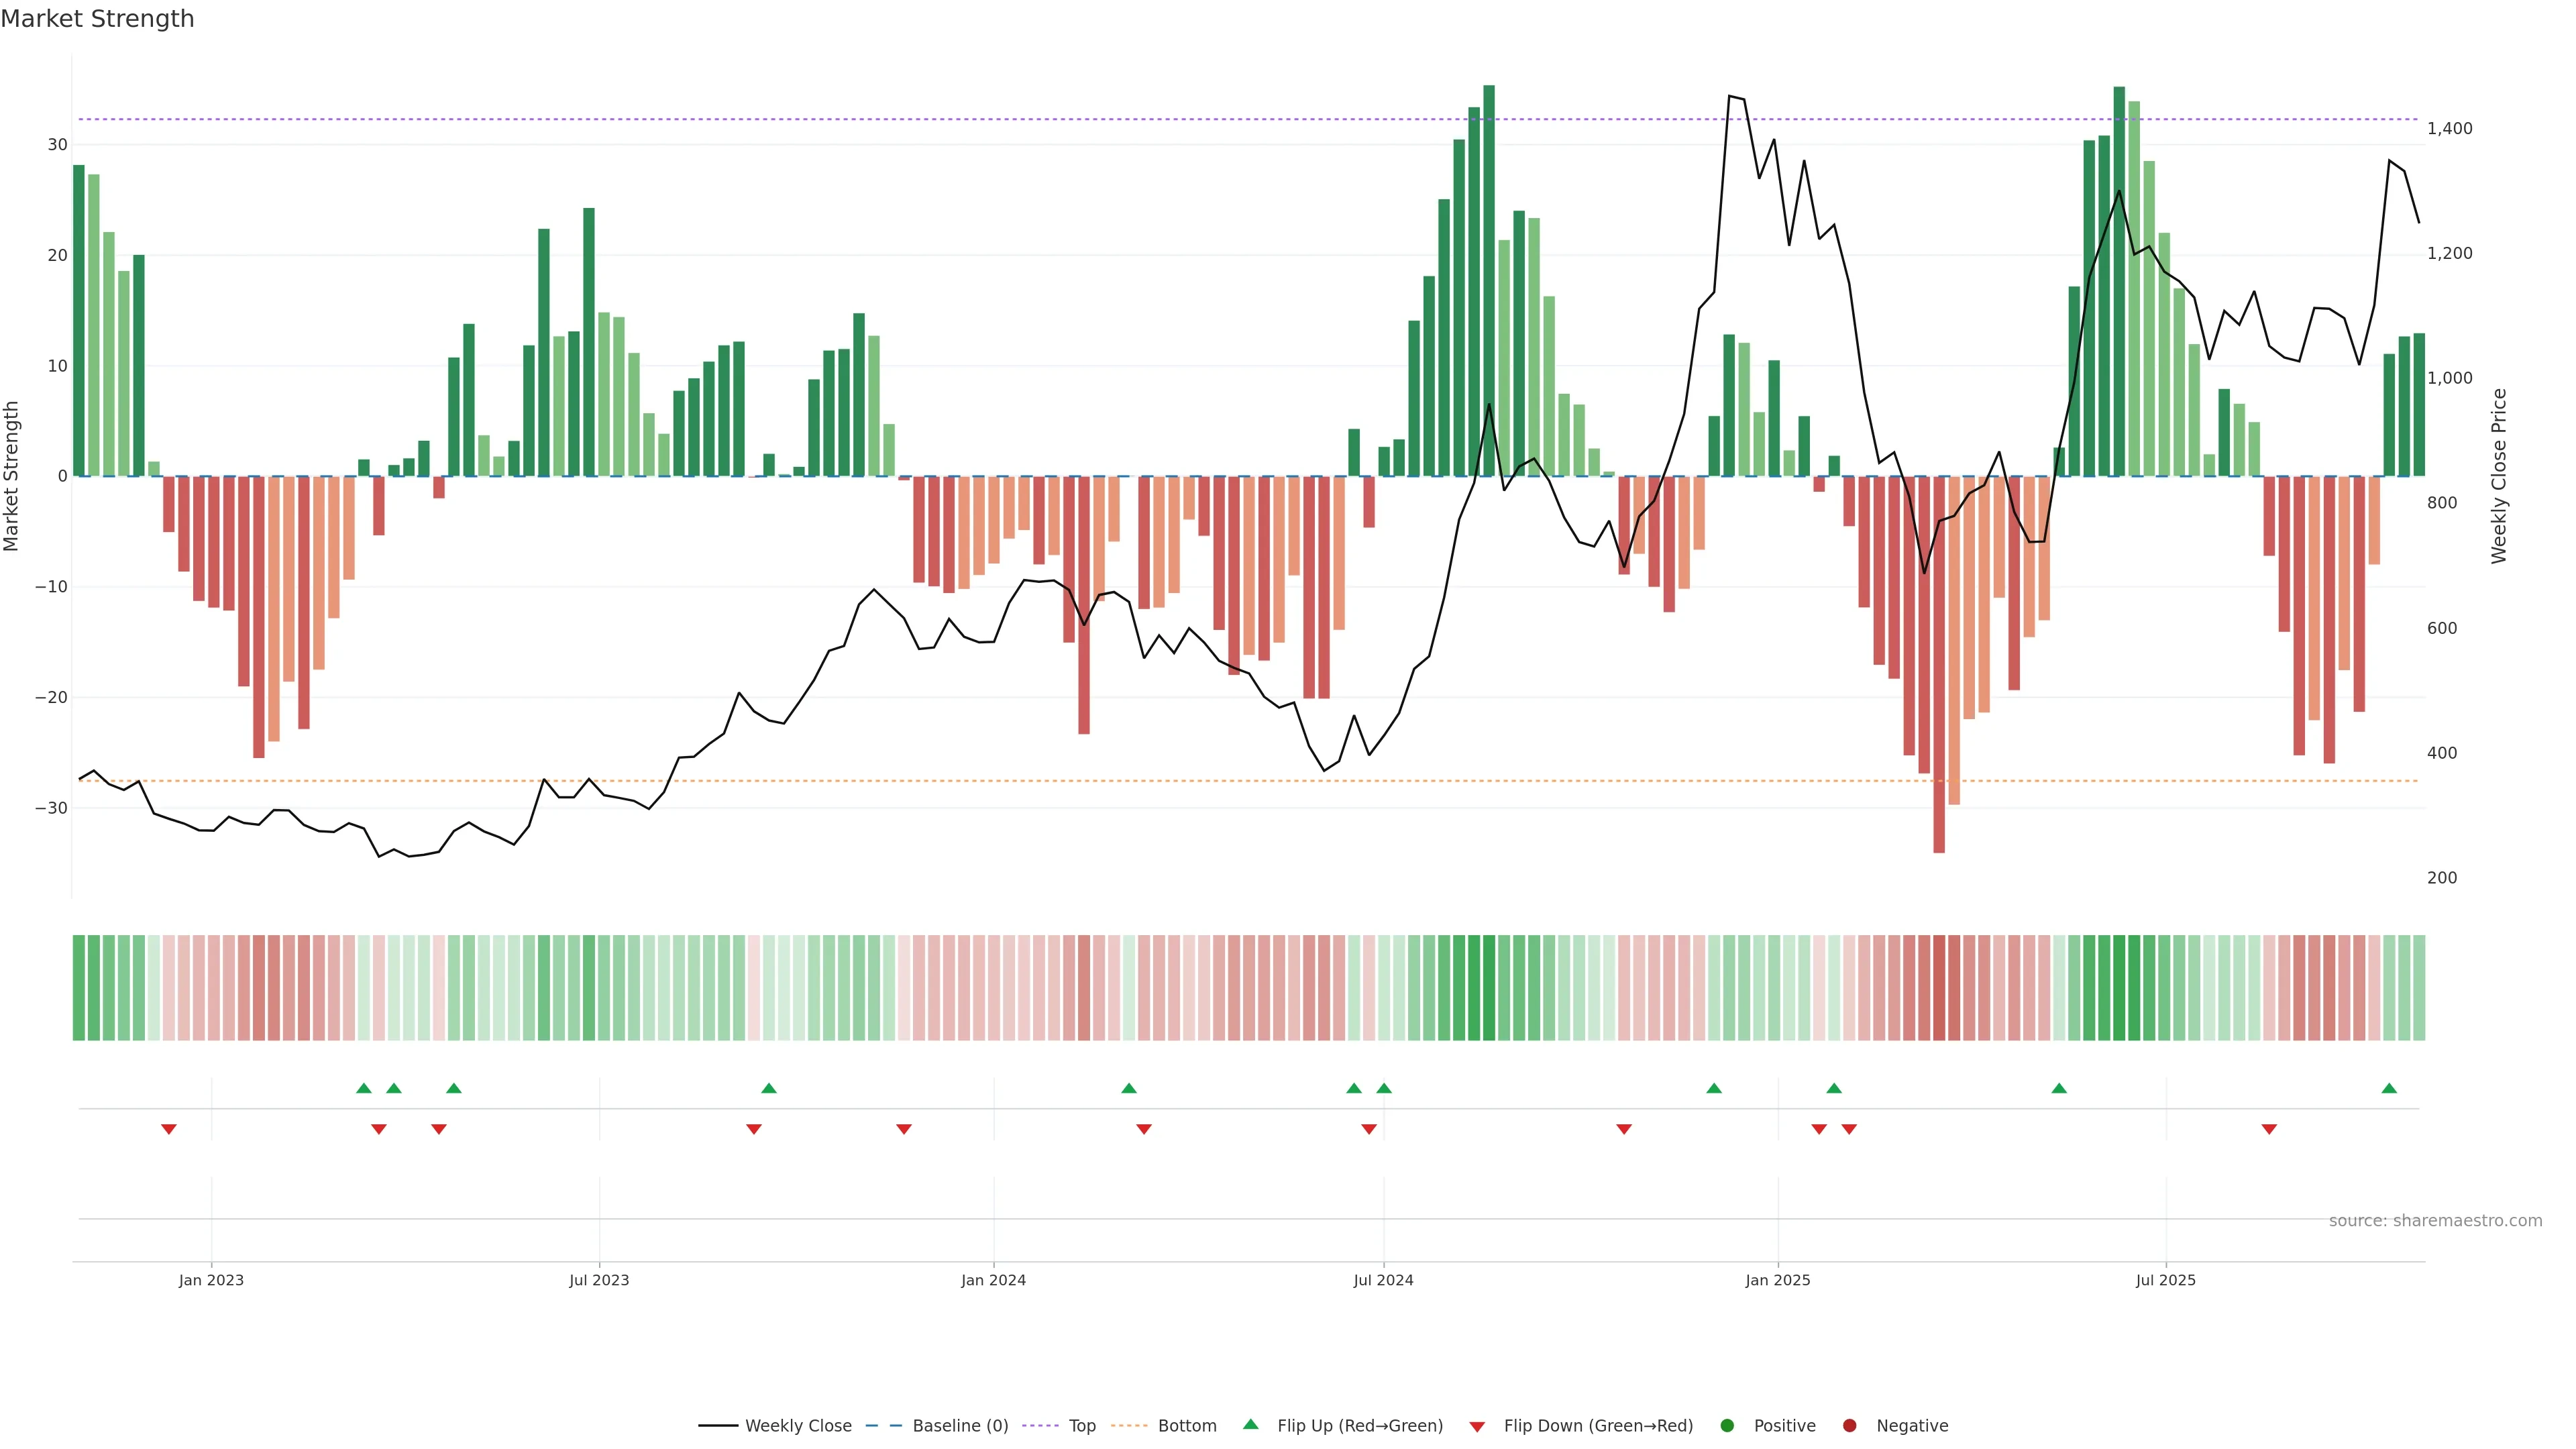Click the Jan 2024 x-axis label
This screenshot has width=2576, height=1449.
pyautogui.click(x=993, y=1280)
